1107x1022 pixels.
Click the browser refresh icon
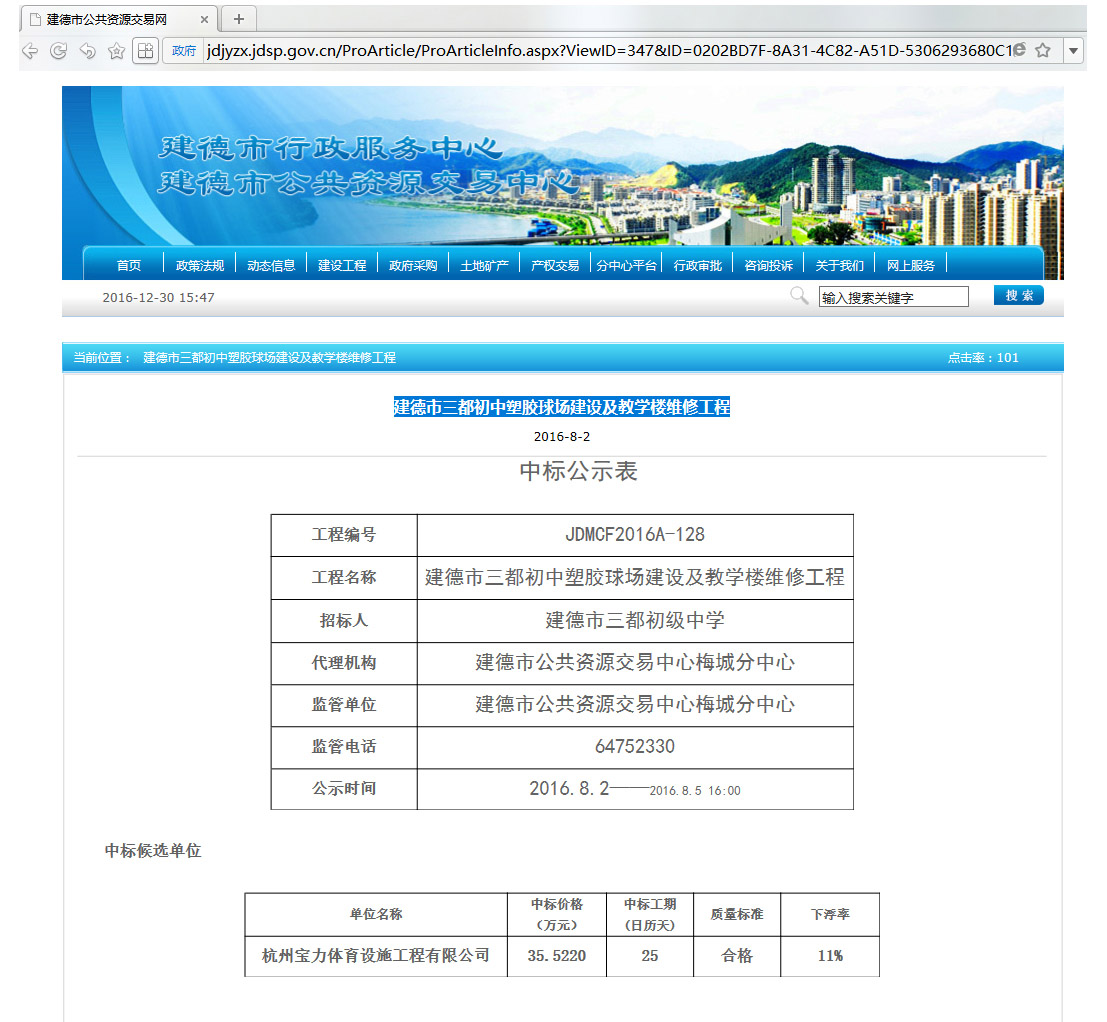tap(59, 51)
